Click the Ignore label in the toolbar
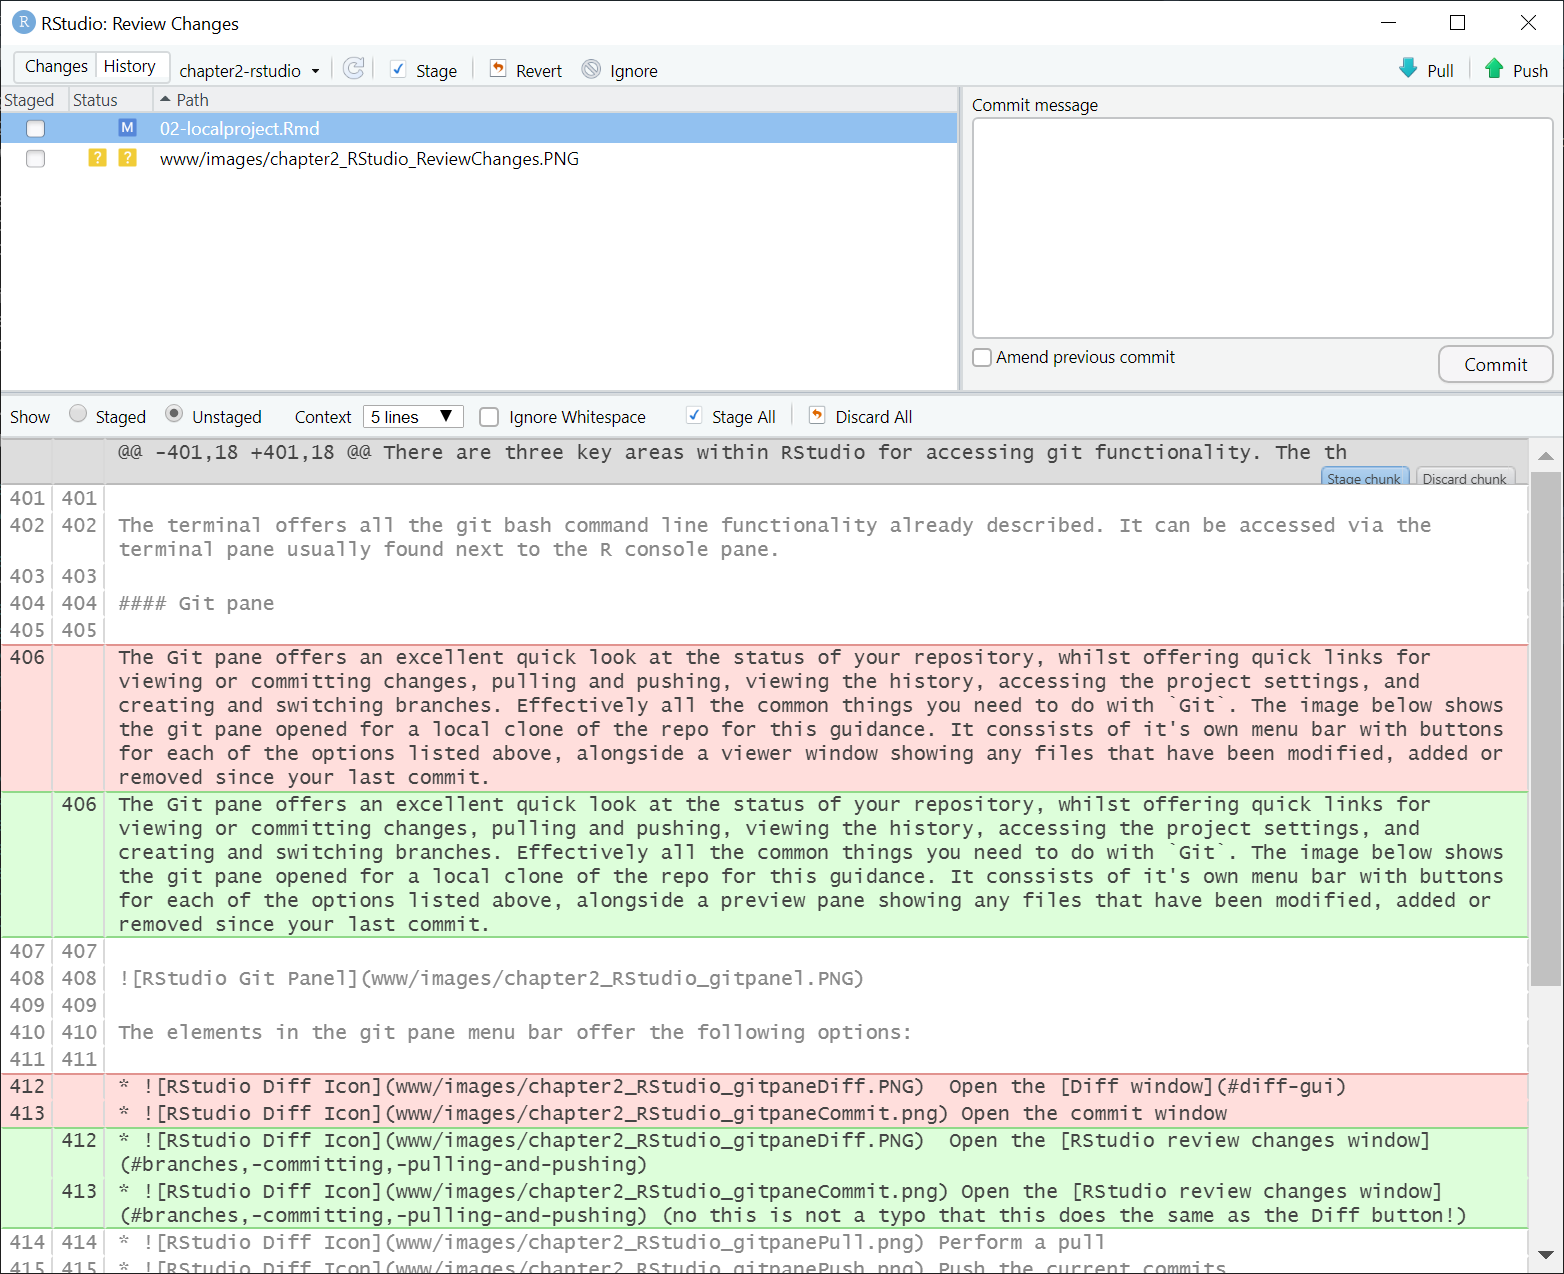Image resolution: width=1564 pixels, height=1274 pixels. tap(633, 71)
